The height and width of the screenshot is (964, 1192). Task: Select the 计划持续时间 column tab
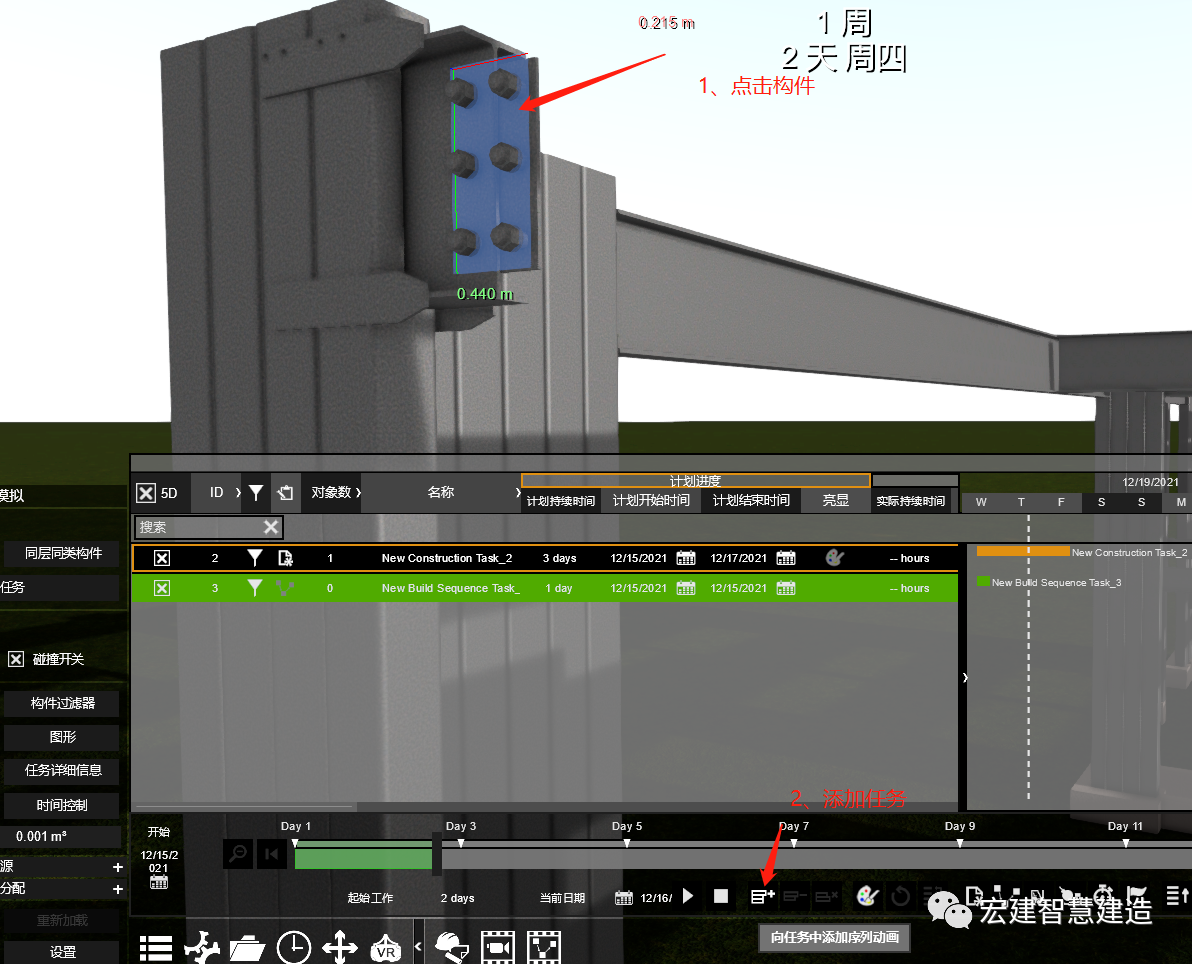(561, 501)
